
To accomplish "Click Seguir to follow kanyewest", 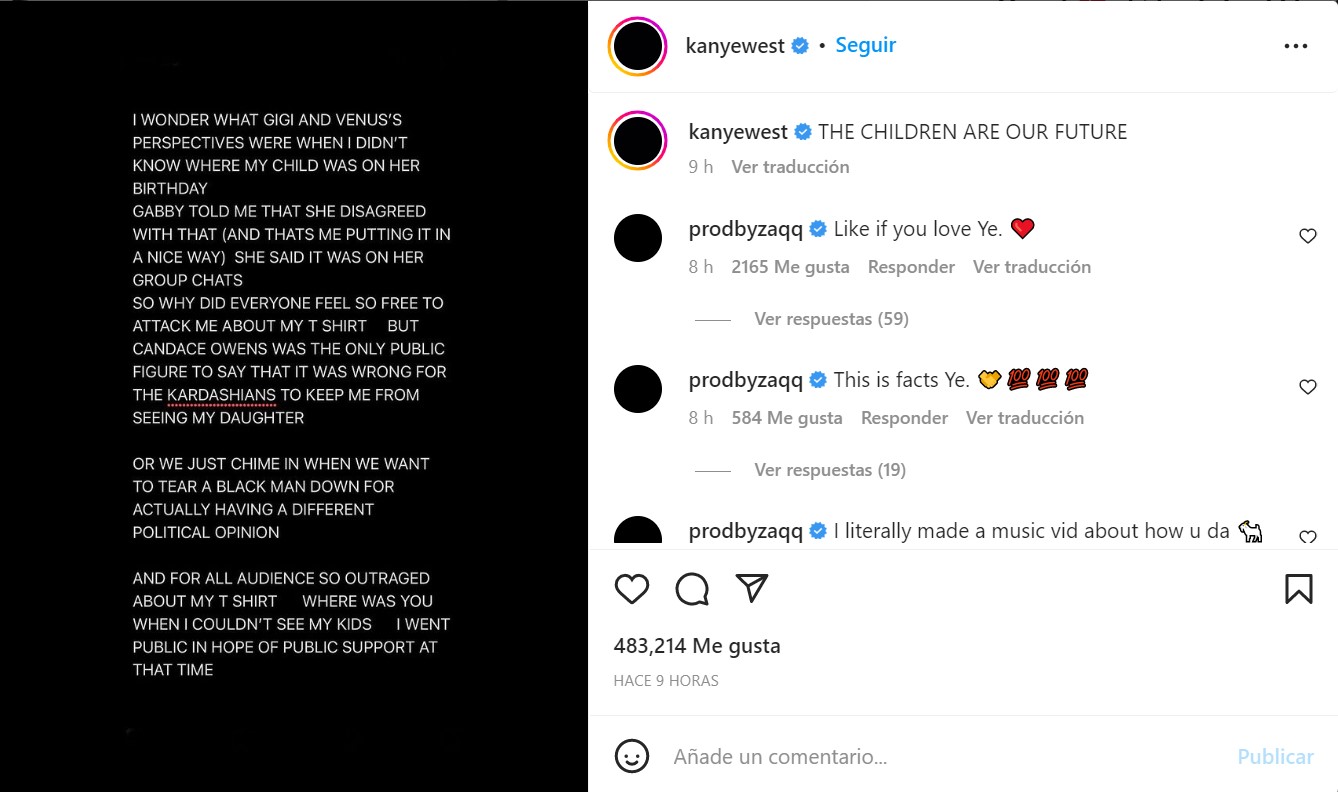I will 866,45.
